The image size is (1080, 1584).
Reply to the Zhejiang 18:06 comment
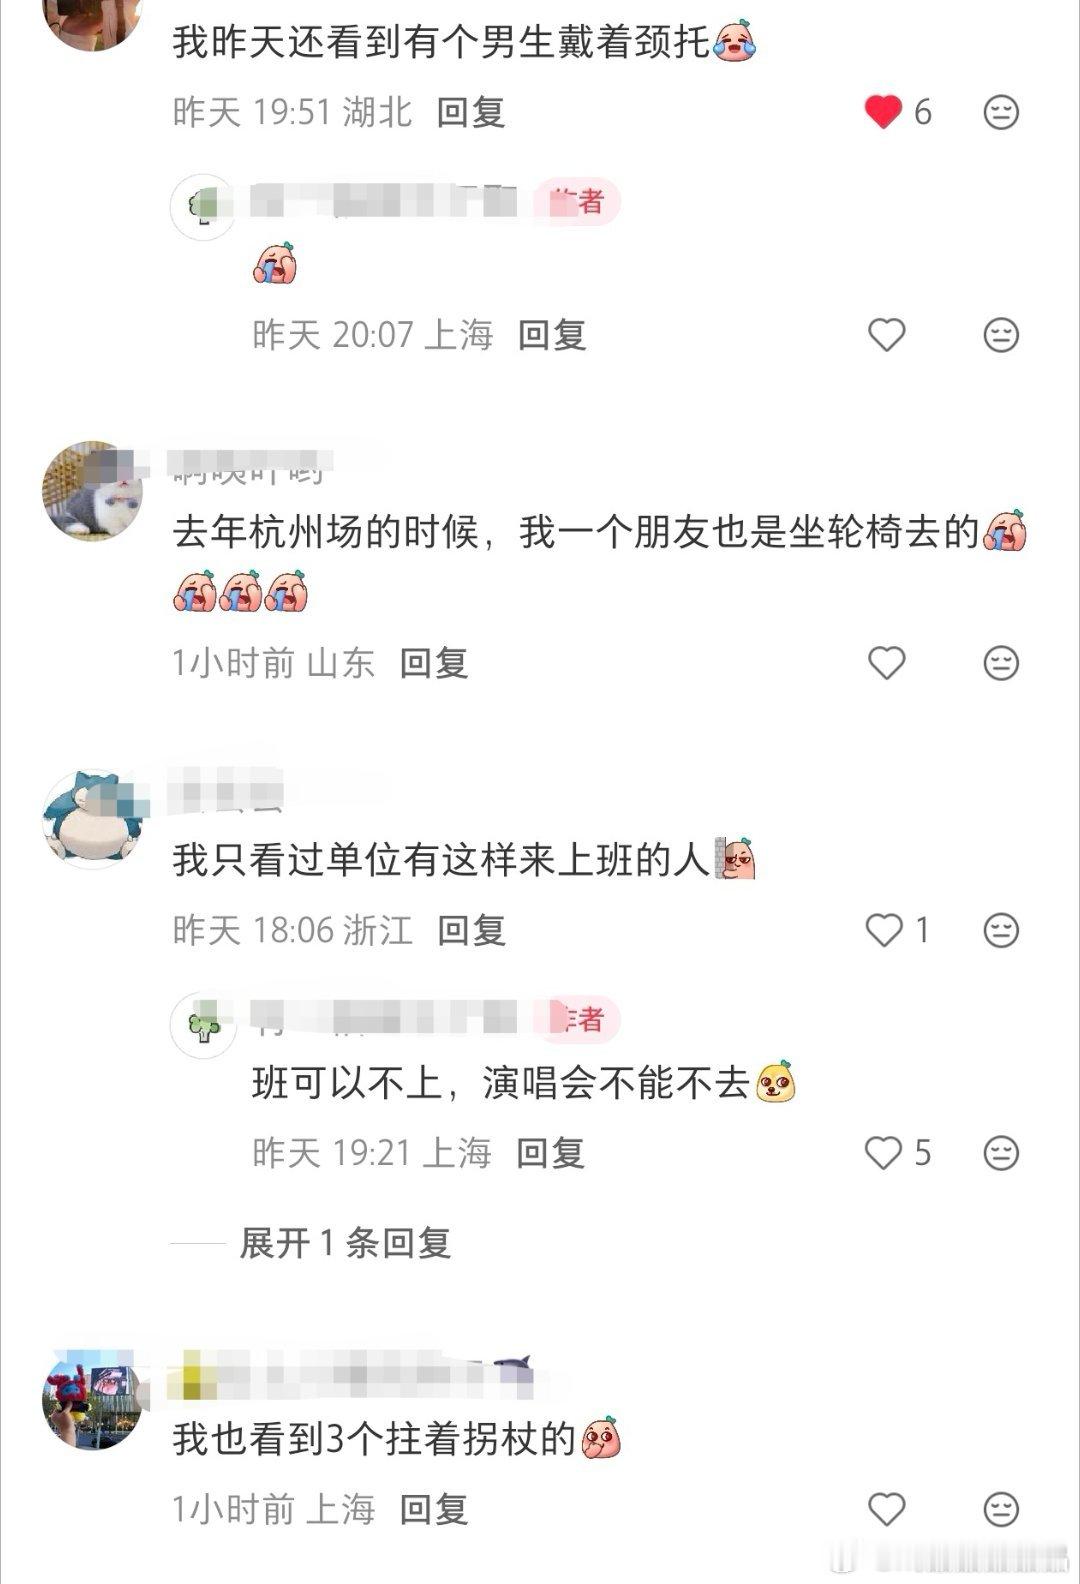(471, 931)
